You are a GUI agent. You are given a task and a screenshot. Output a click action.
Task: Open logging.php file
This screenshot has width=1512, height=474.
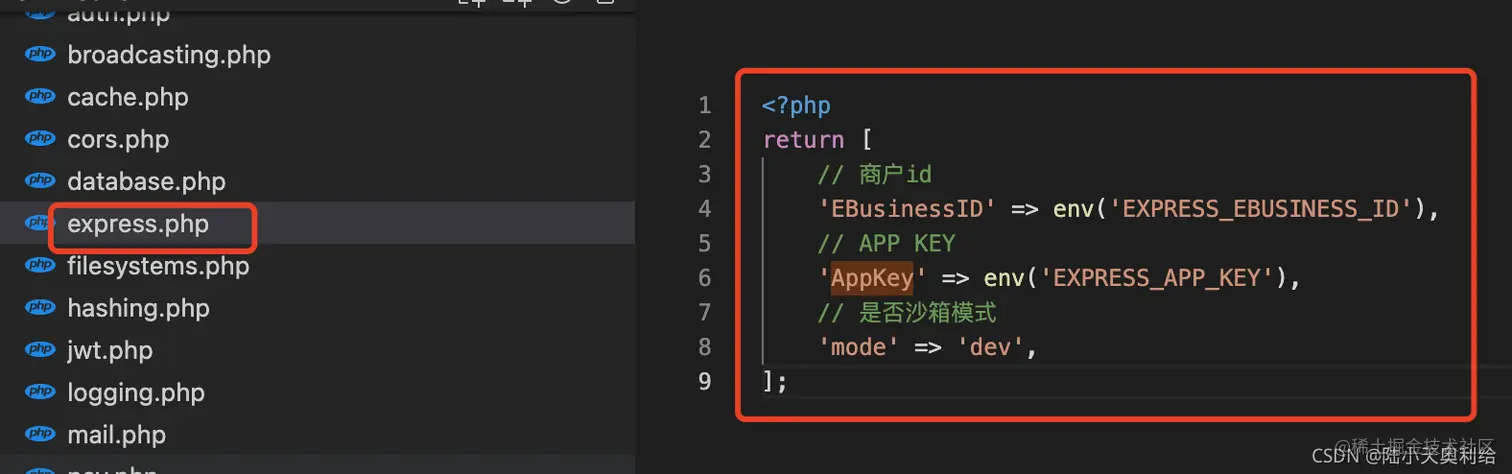136,393
